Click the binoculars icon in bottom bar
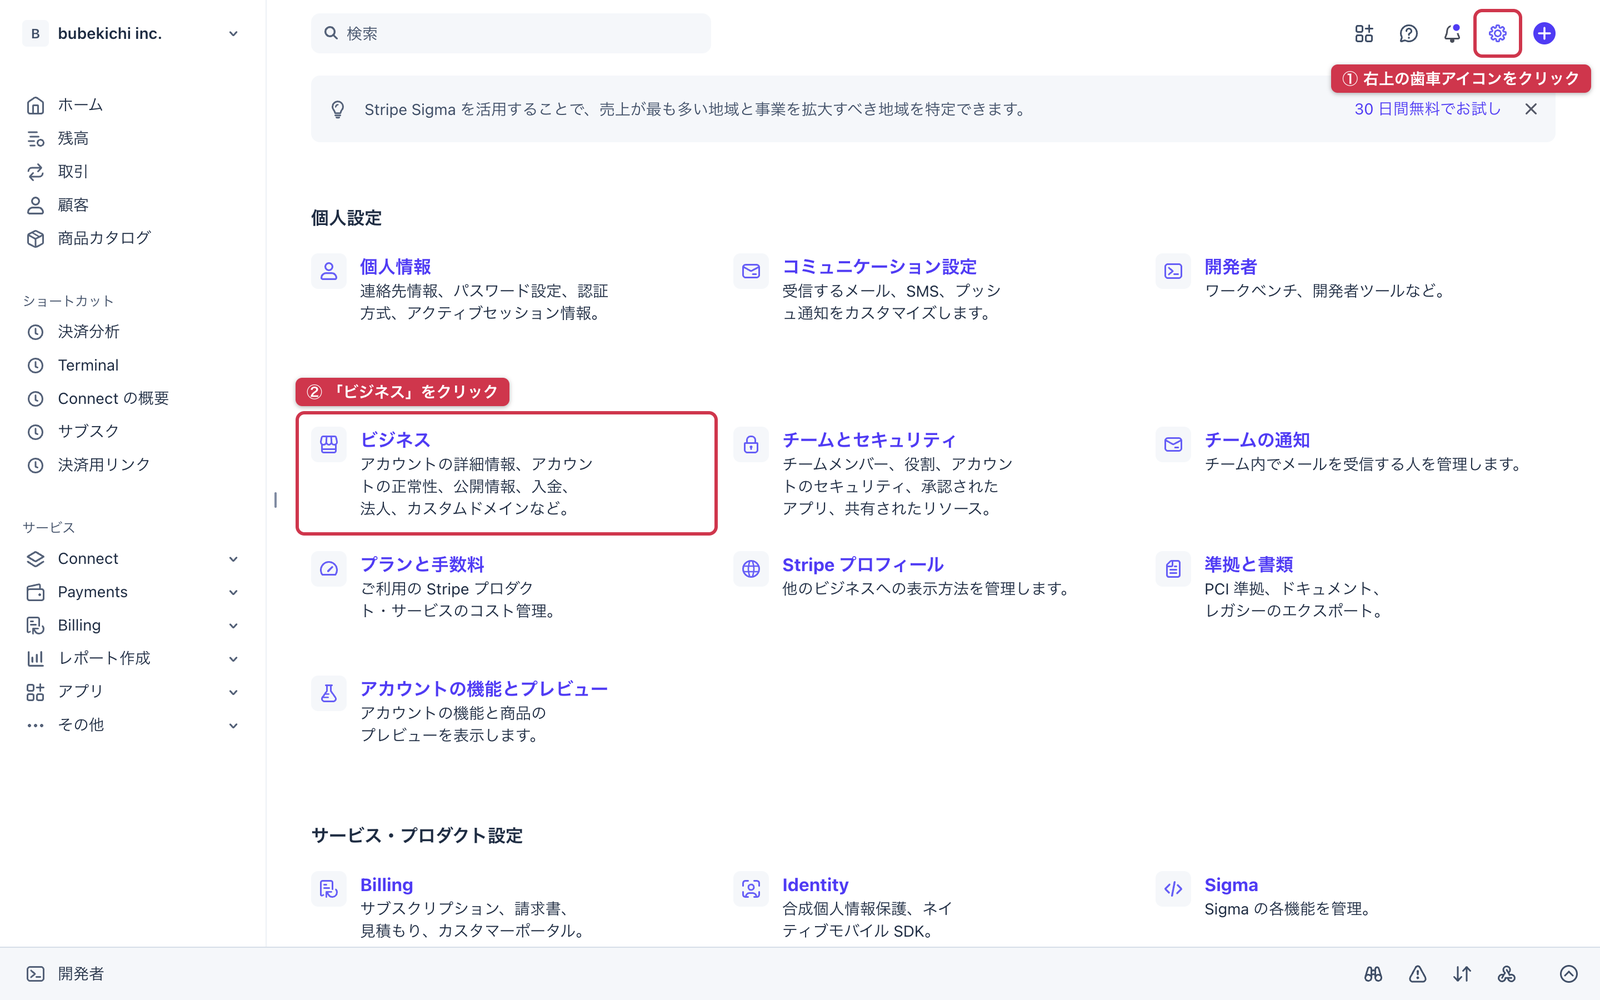Image resolution: width=1600 pixels, height=1000 pixels. pyautogui.click(x=1373, y=974)
